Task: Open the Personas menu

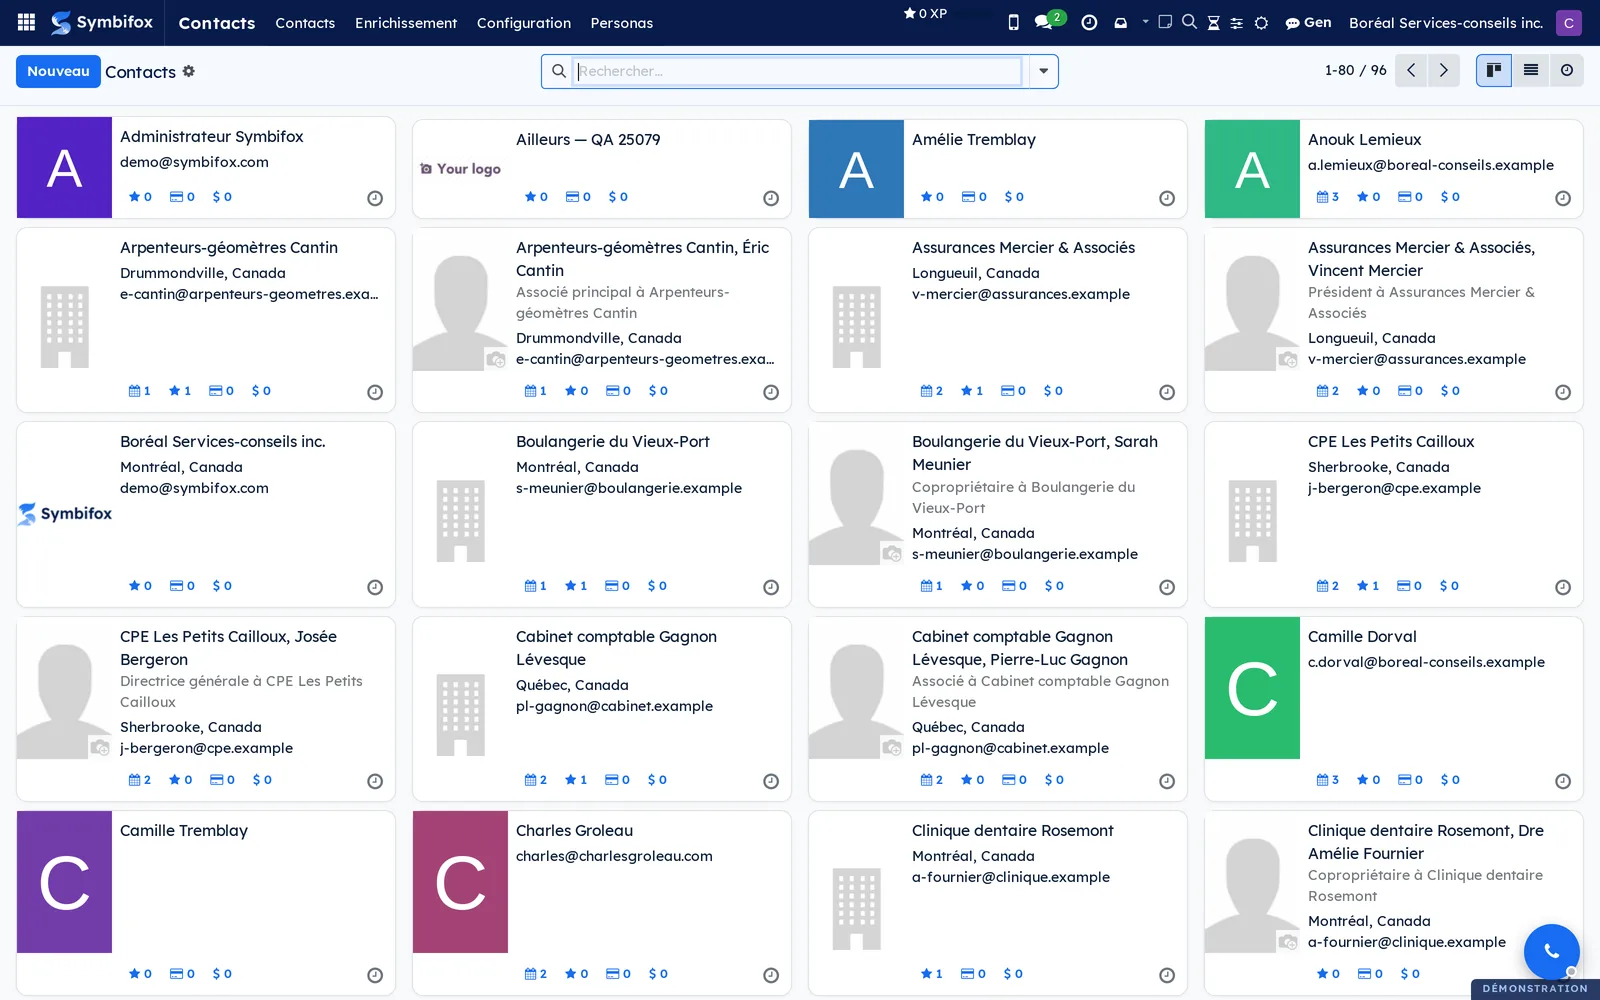Action: point(622,22)
